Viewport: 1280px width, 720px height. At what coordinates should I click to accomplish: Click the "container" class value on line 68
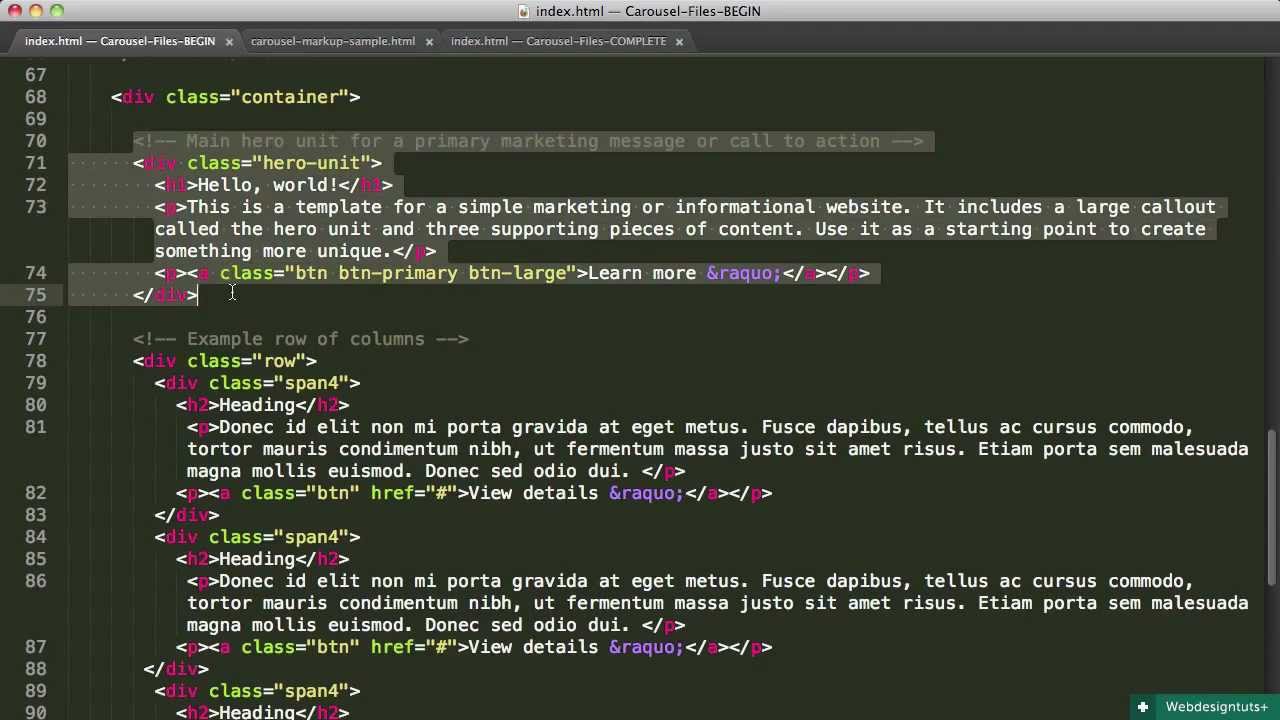point(290,97)
